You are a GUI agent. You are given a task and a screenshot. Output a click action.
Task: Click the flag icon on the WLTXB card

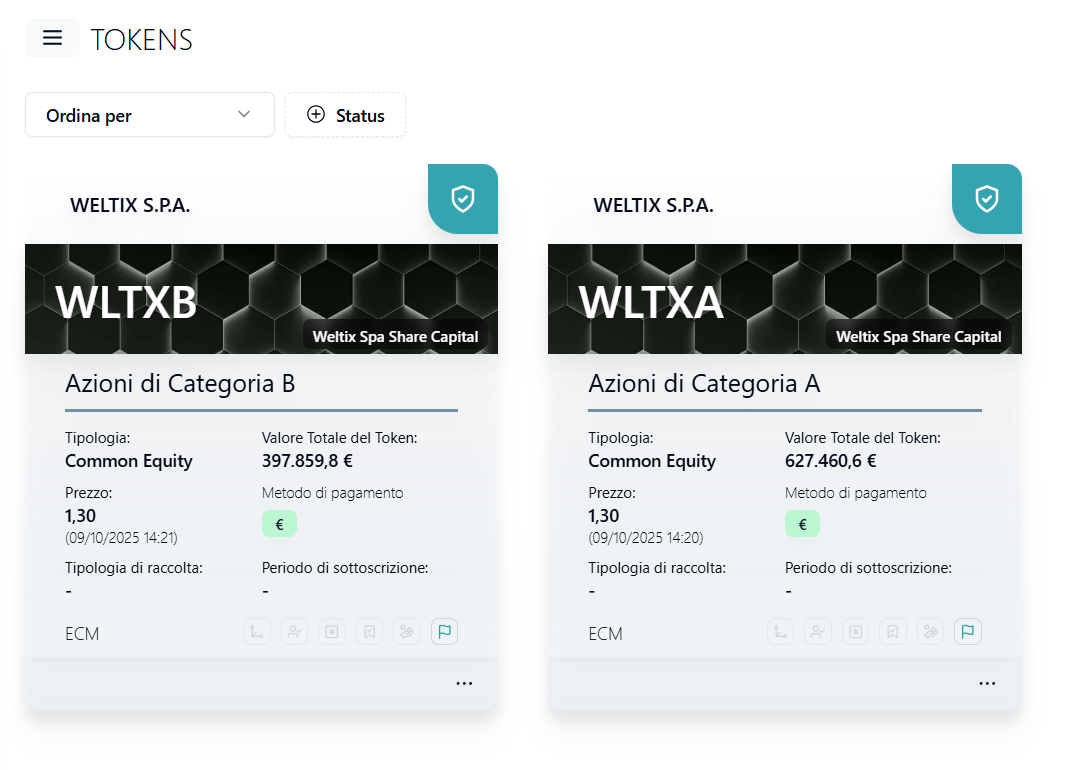[x=445, y=632]
